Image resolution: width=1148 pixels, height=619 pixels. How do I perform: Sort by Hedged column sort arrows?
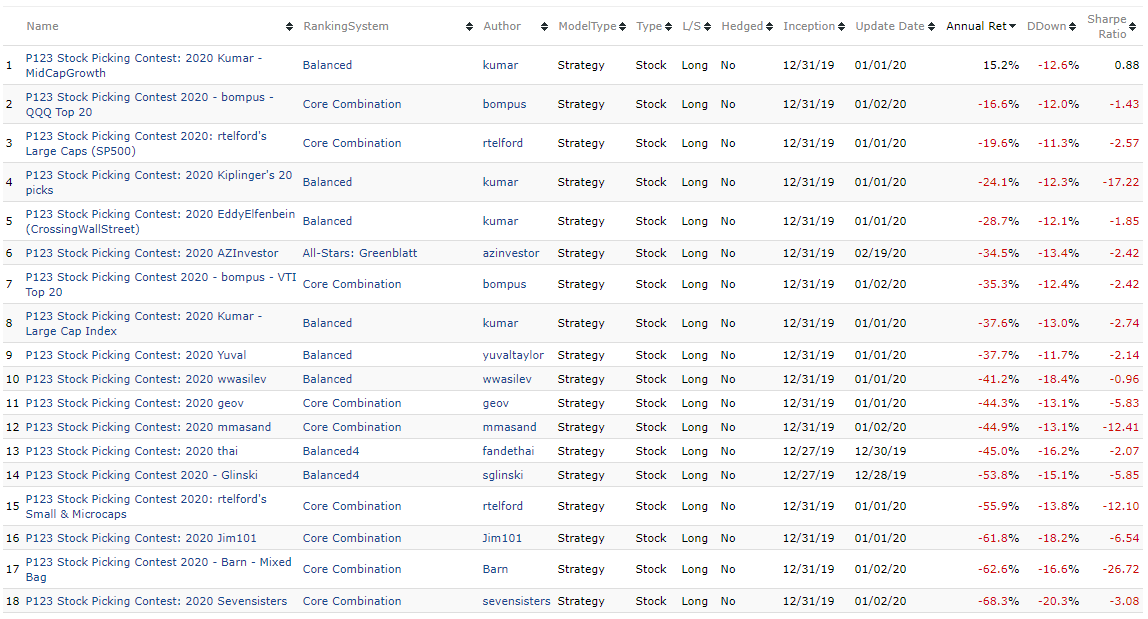tap(769, 26)
